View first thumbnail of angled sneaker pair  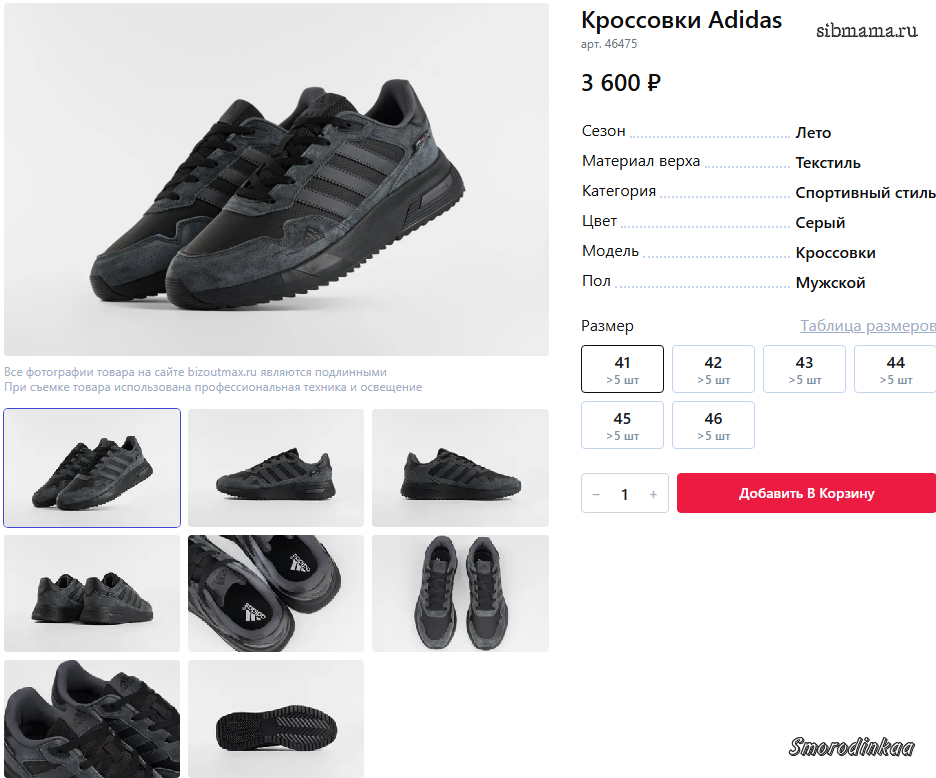pos(92,467)
